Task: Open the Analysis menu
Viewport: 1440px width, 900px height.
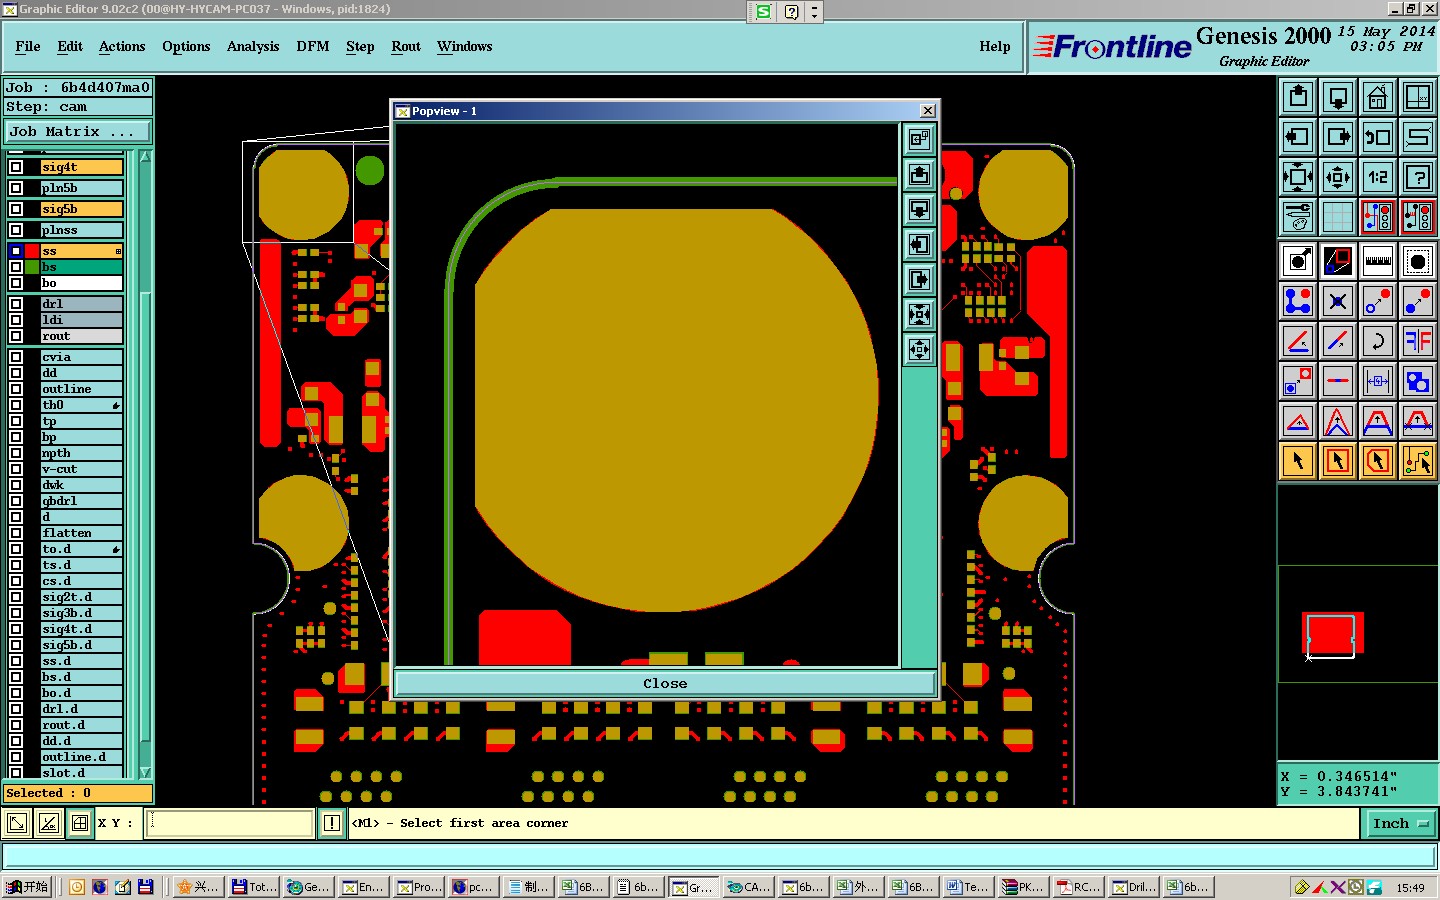Action: pos(253,46)
